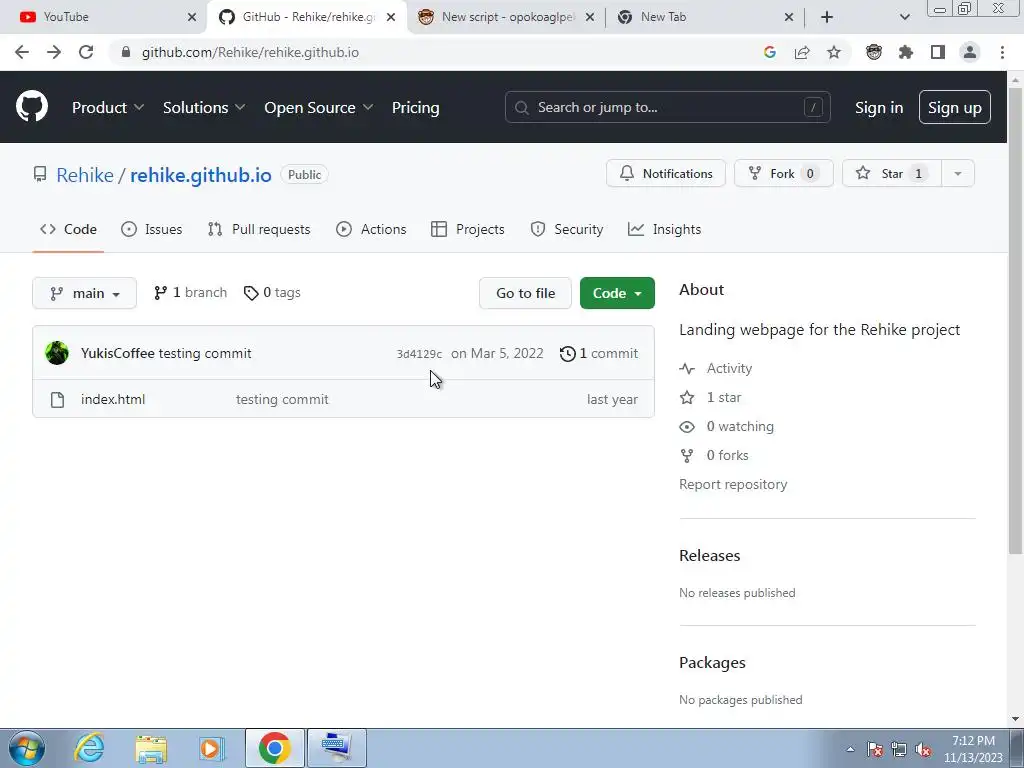Screen dimensions: 1024x768
Task: Bookmark this page with star icon
Action: 834,52
